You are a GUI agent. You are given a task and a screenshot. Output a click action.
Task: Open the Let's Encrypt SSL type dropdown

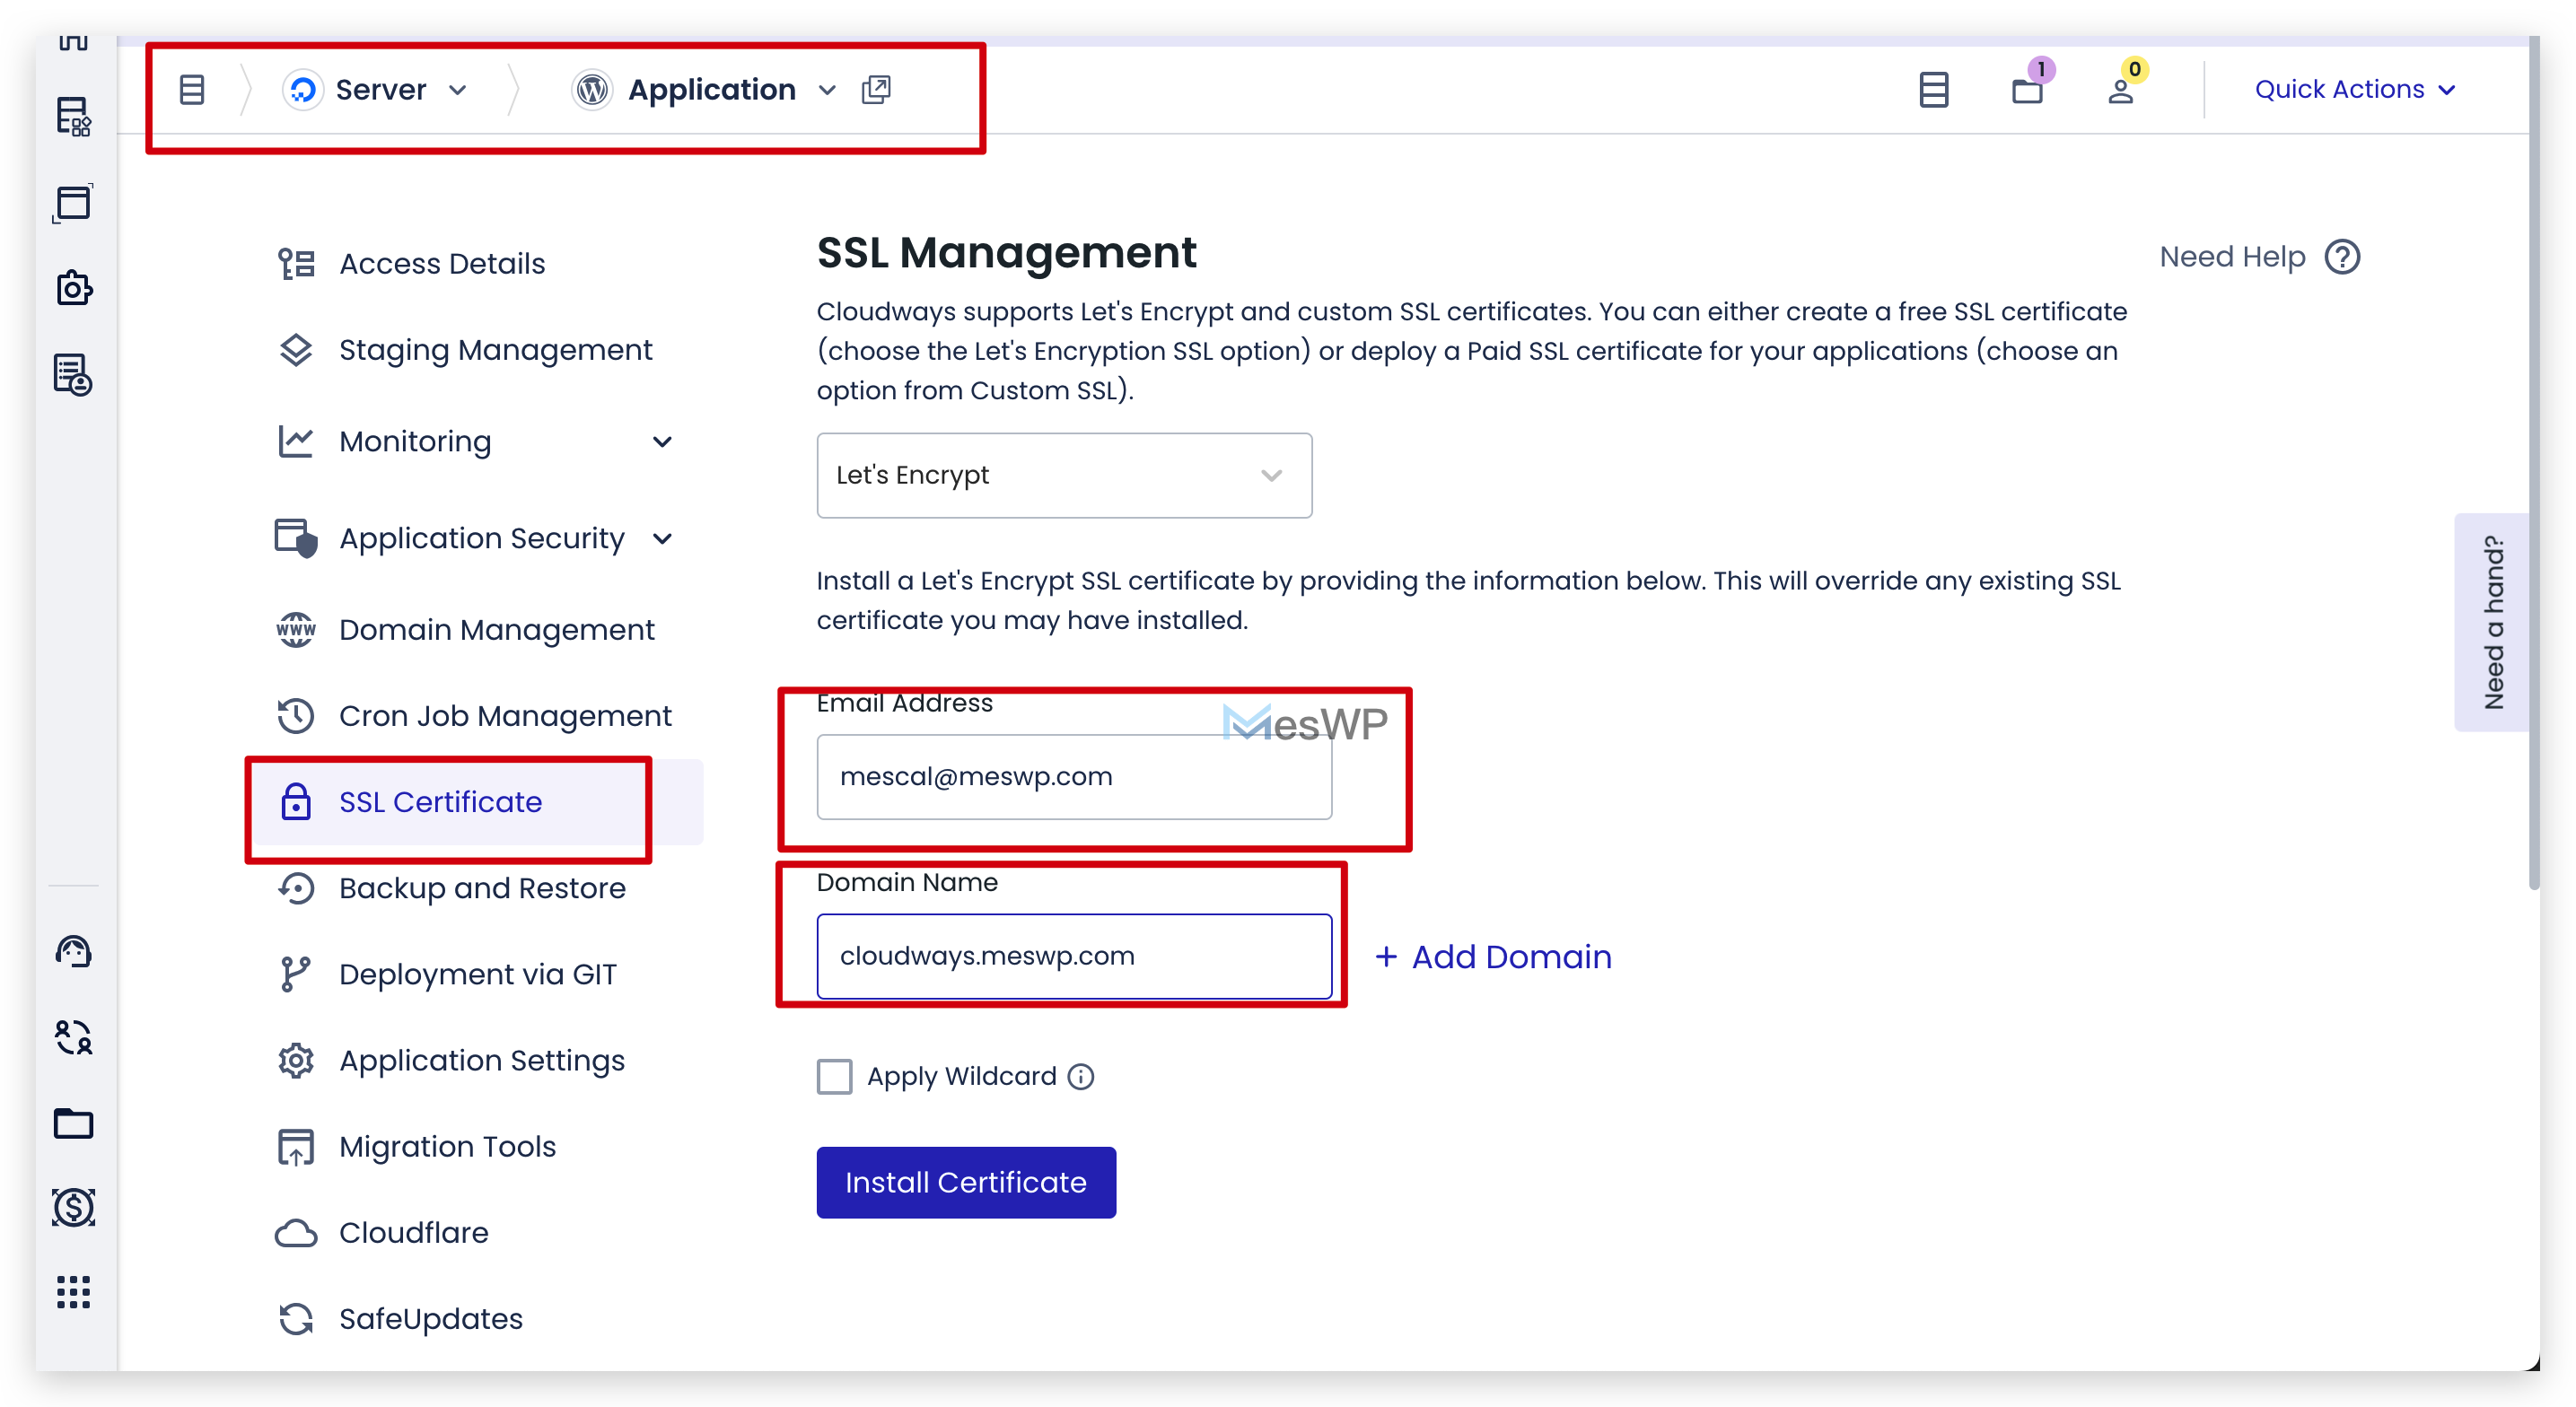click(x=1064, y=476)
